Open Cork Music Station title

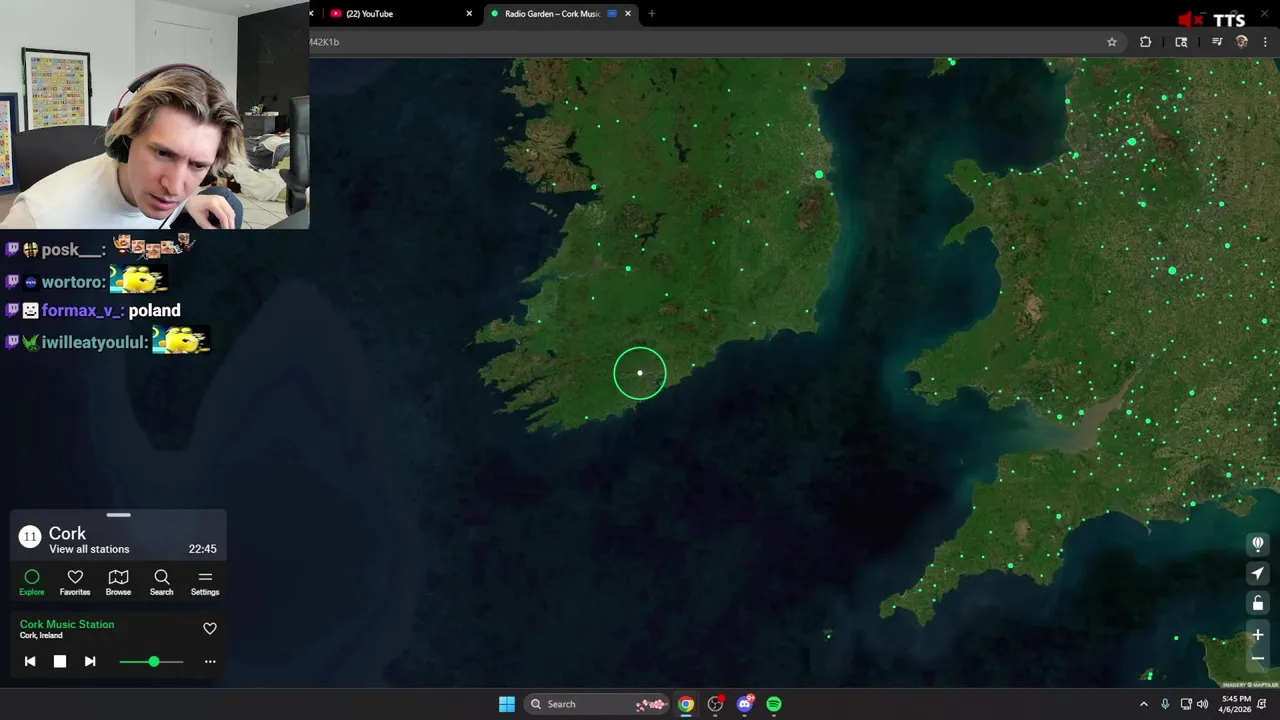[x=67, y=624]
